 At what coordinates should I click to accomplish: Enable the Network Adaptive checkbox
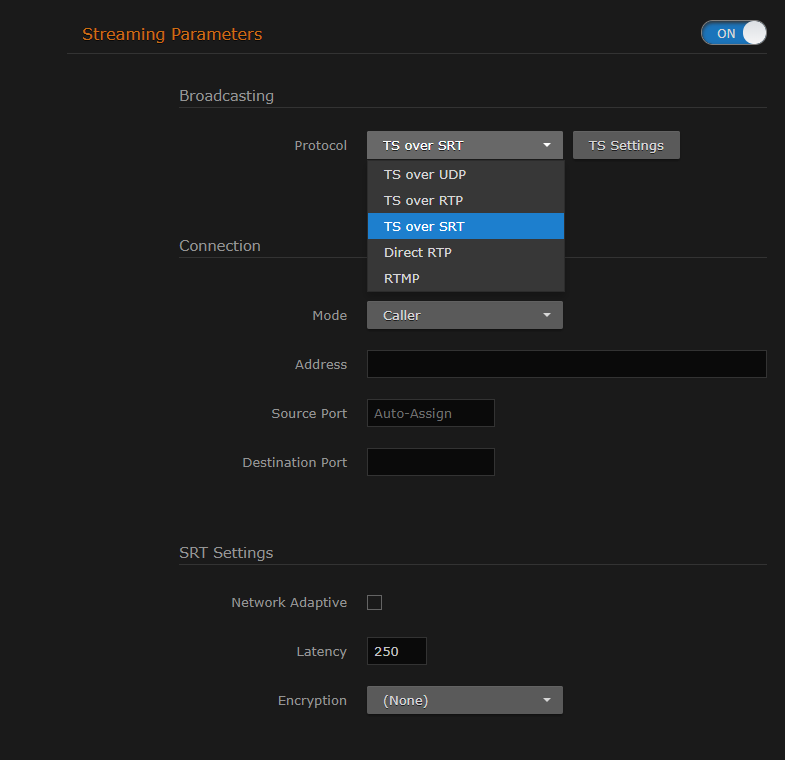[x=375, y=602]
